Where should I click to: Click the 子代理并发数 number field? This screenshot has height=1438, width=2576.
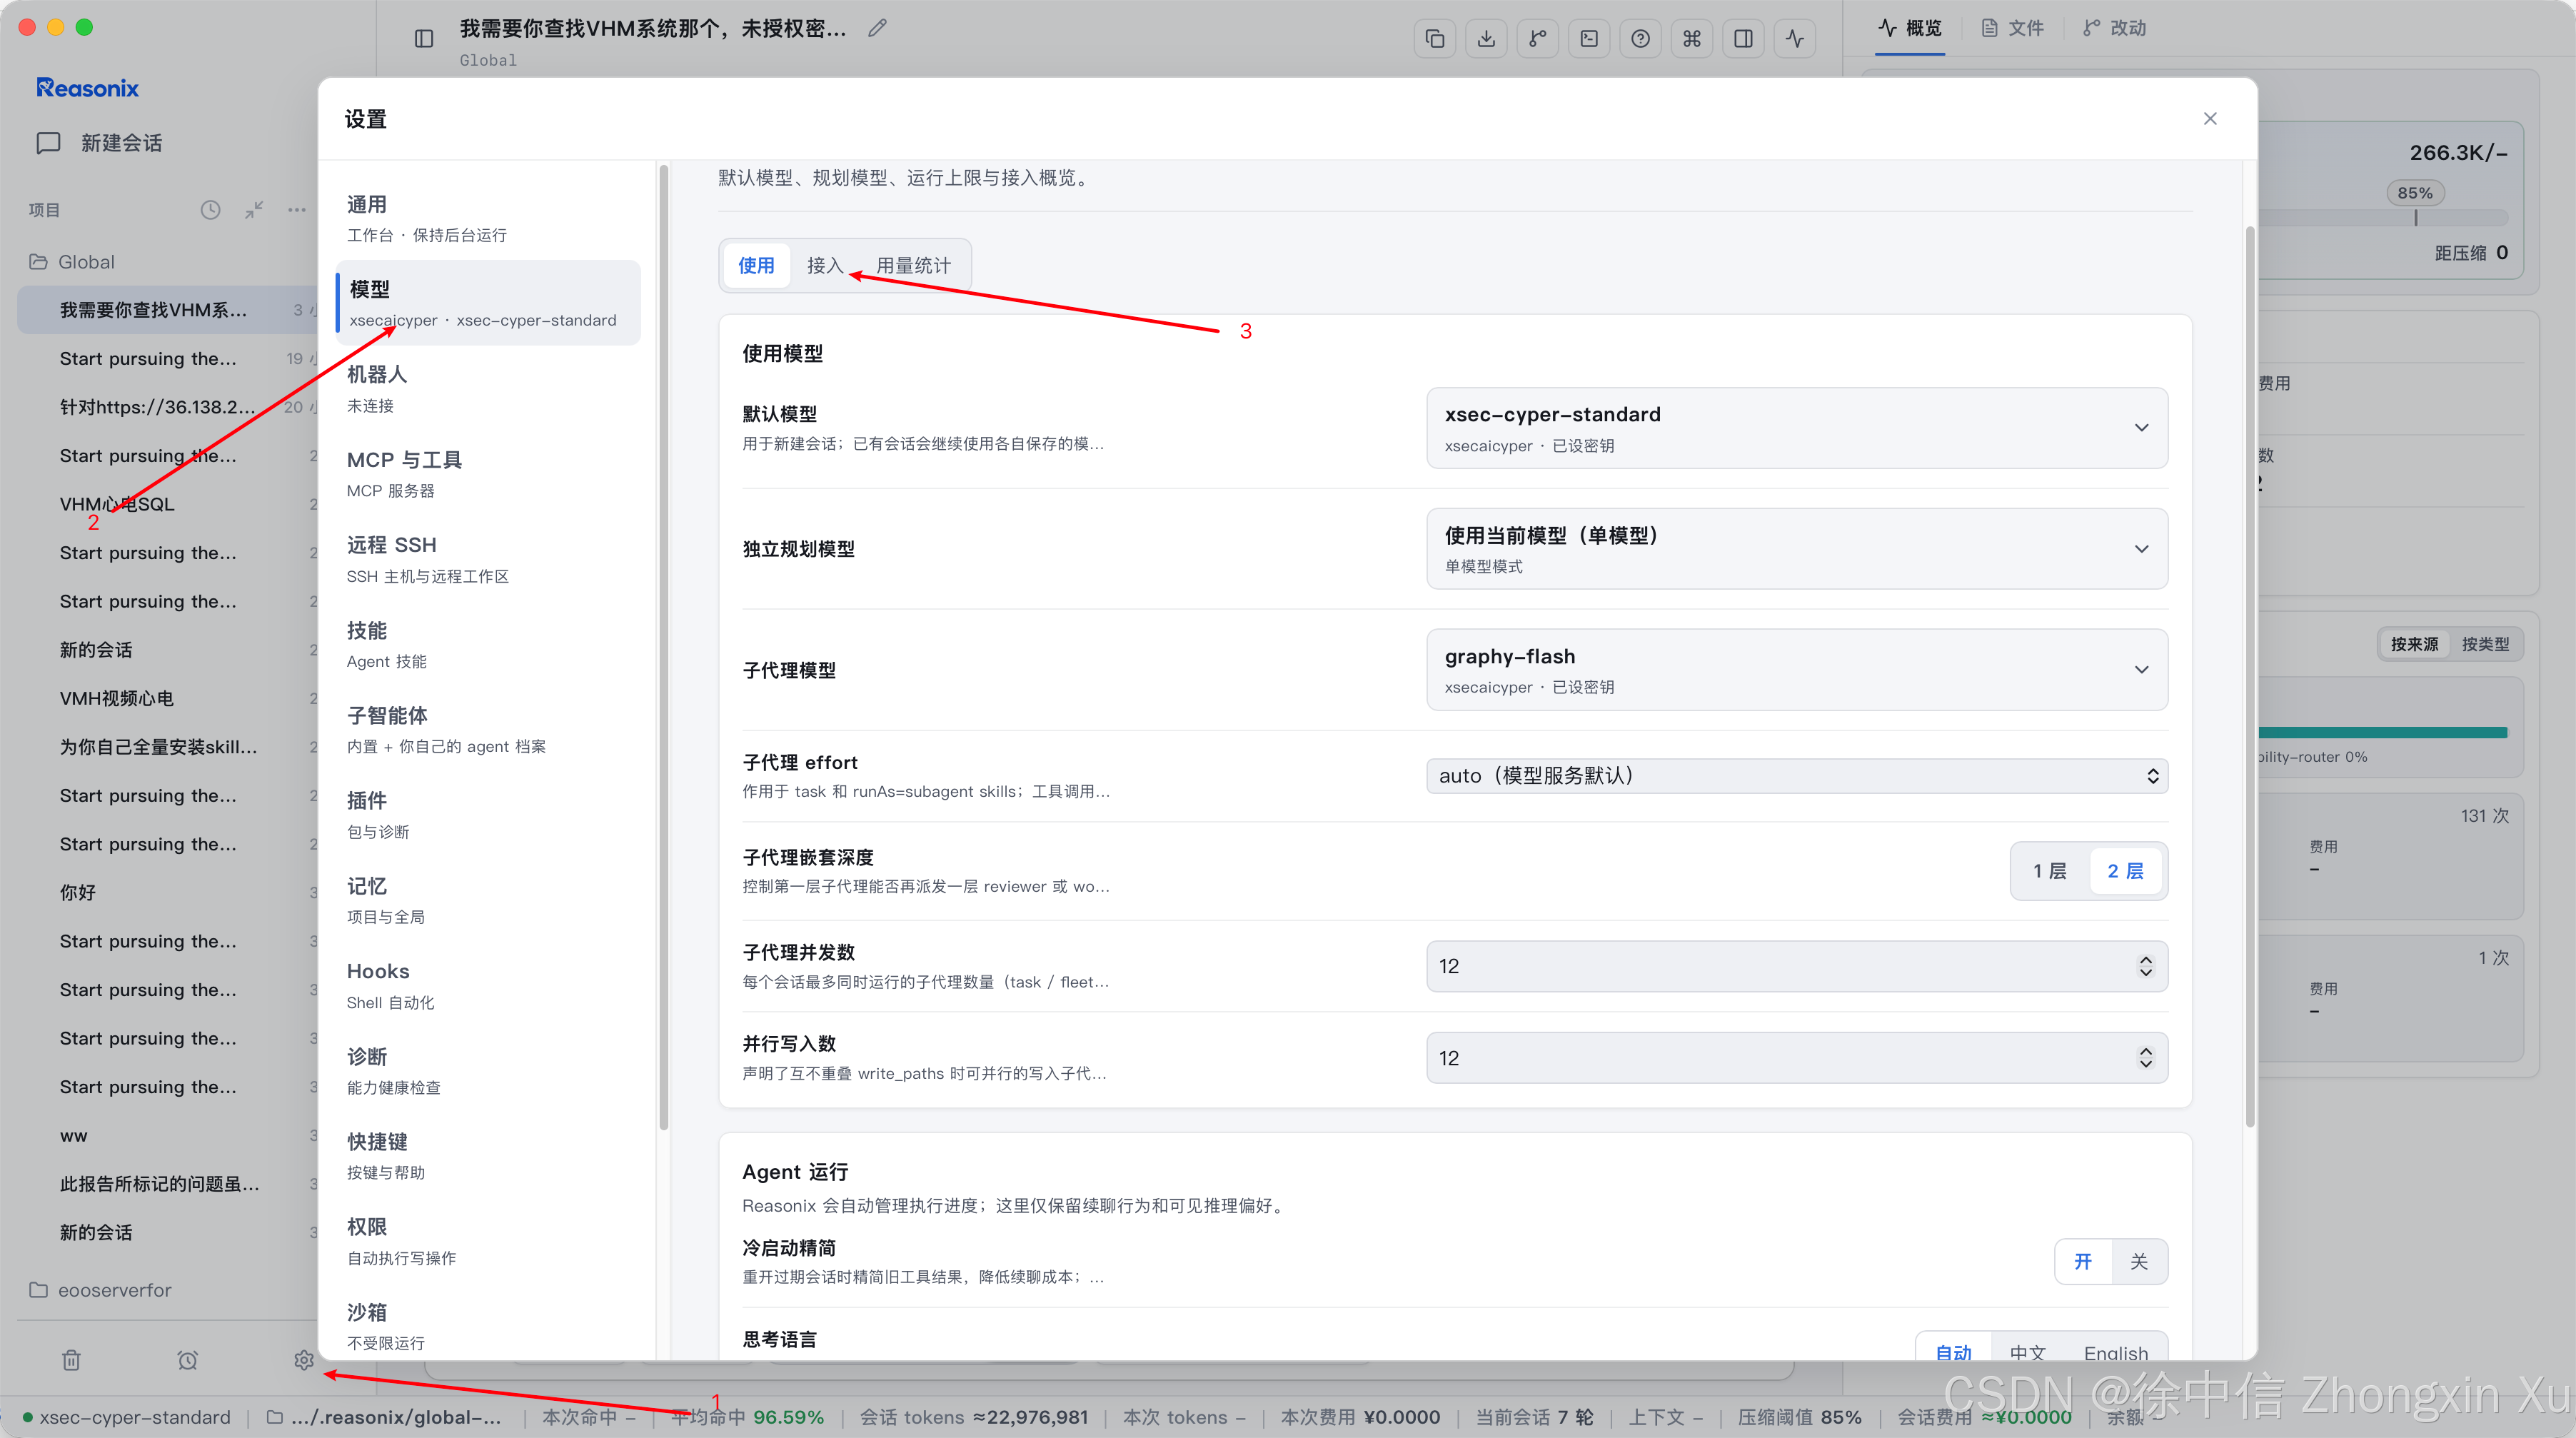point(1797,966)
